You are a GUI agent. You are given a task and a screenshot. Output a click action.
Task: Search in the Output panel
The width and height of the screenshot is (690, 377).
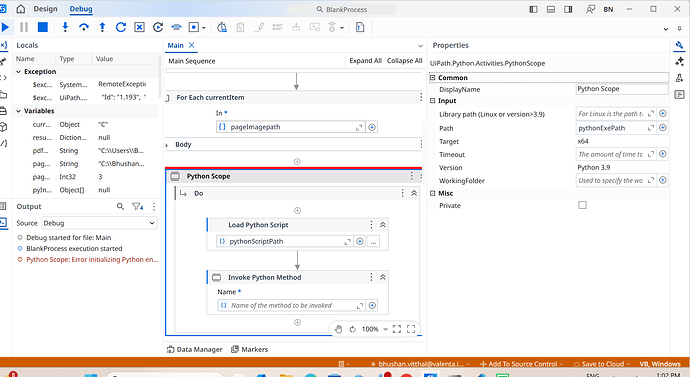(120, 206)
